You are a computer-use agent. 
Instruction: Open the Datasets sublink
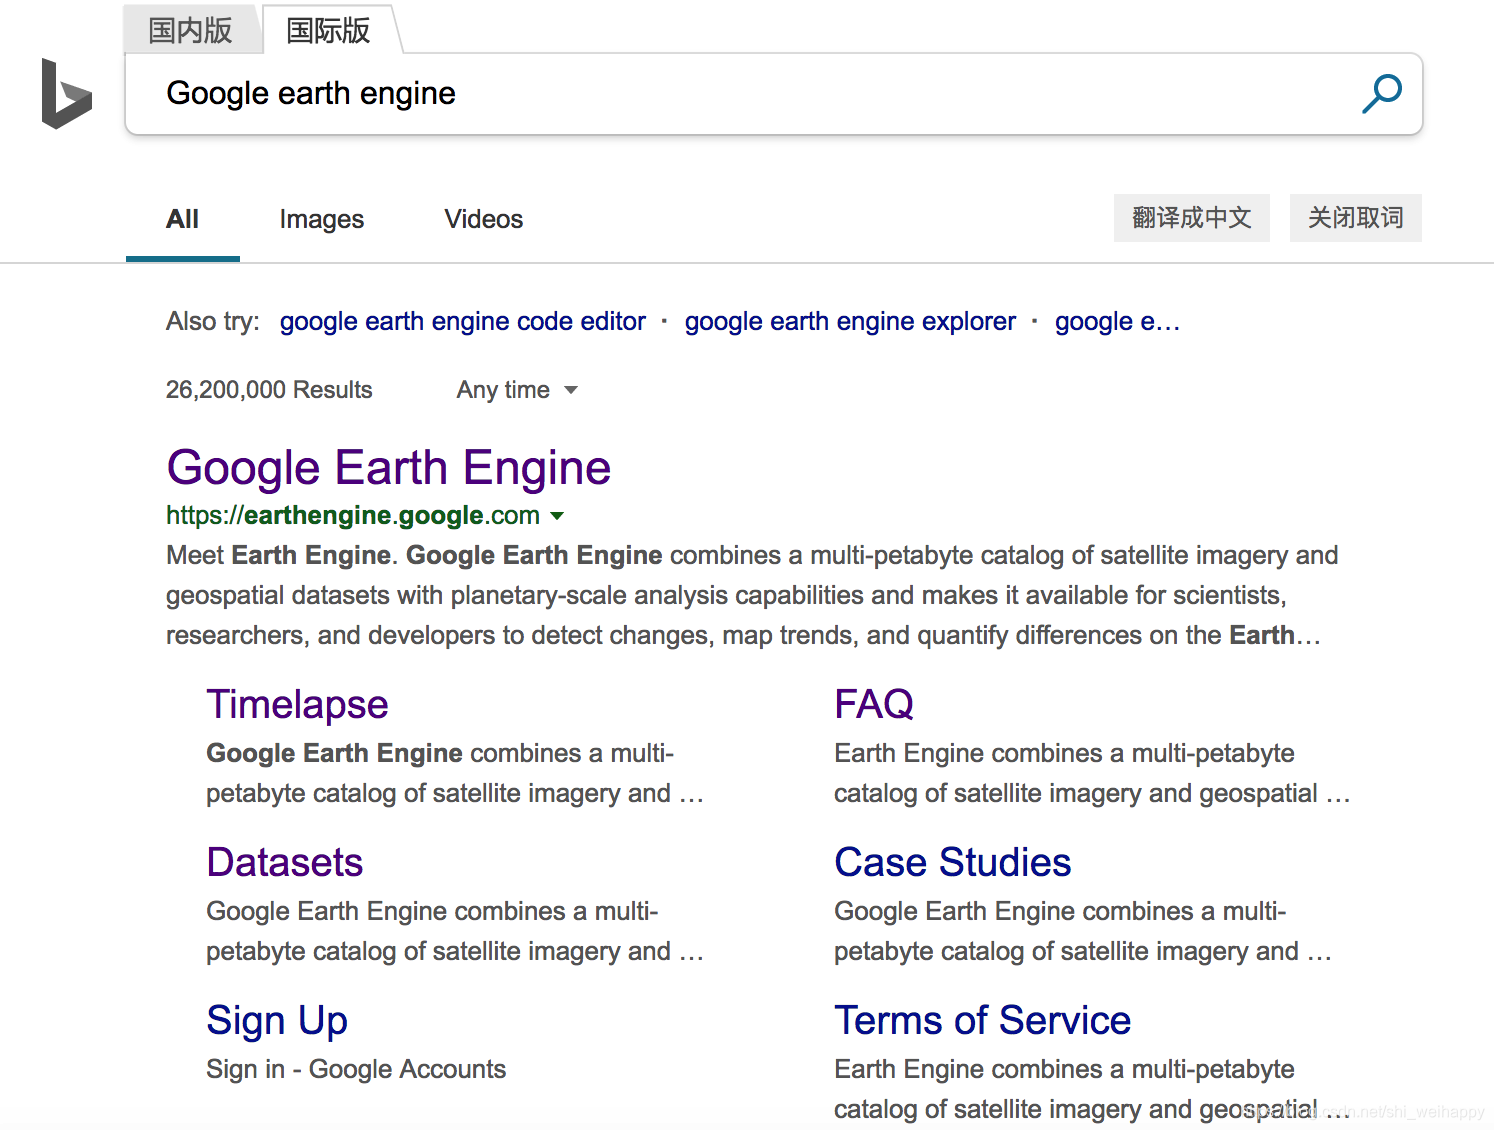285,863
